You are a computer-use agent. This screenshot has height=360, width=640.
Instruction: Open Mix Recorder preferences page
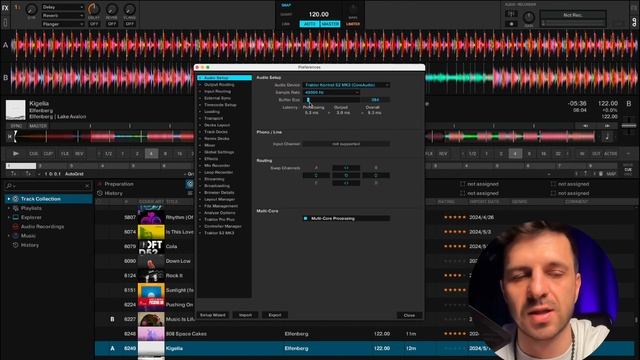point(217,166)
